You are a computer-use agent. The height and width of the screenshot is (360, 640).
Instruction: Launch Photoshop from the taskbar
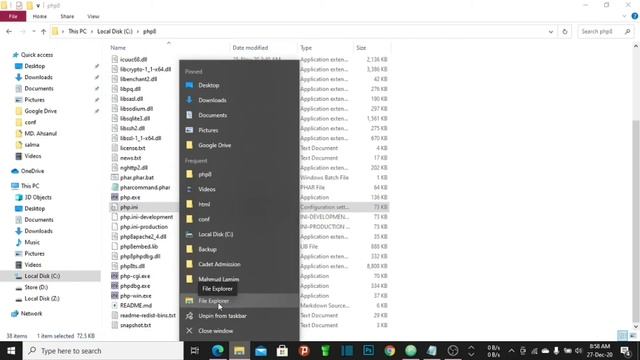(x=368, y=351)
